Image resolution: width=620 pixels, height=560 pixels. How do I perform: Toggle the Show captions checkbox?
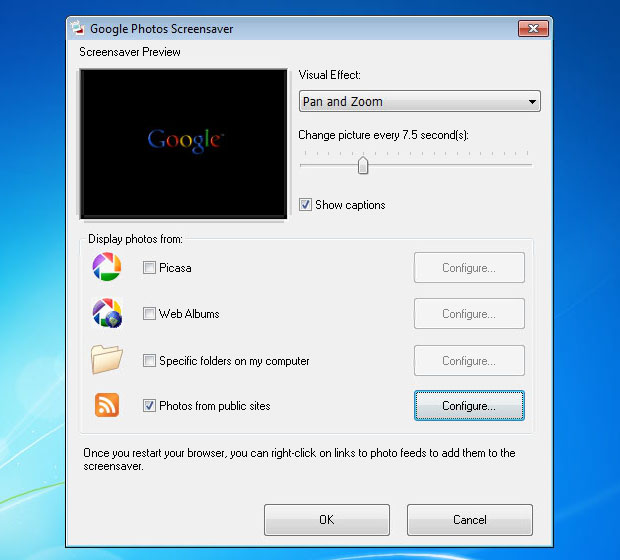coord(305,205)
